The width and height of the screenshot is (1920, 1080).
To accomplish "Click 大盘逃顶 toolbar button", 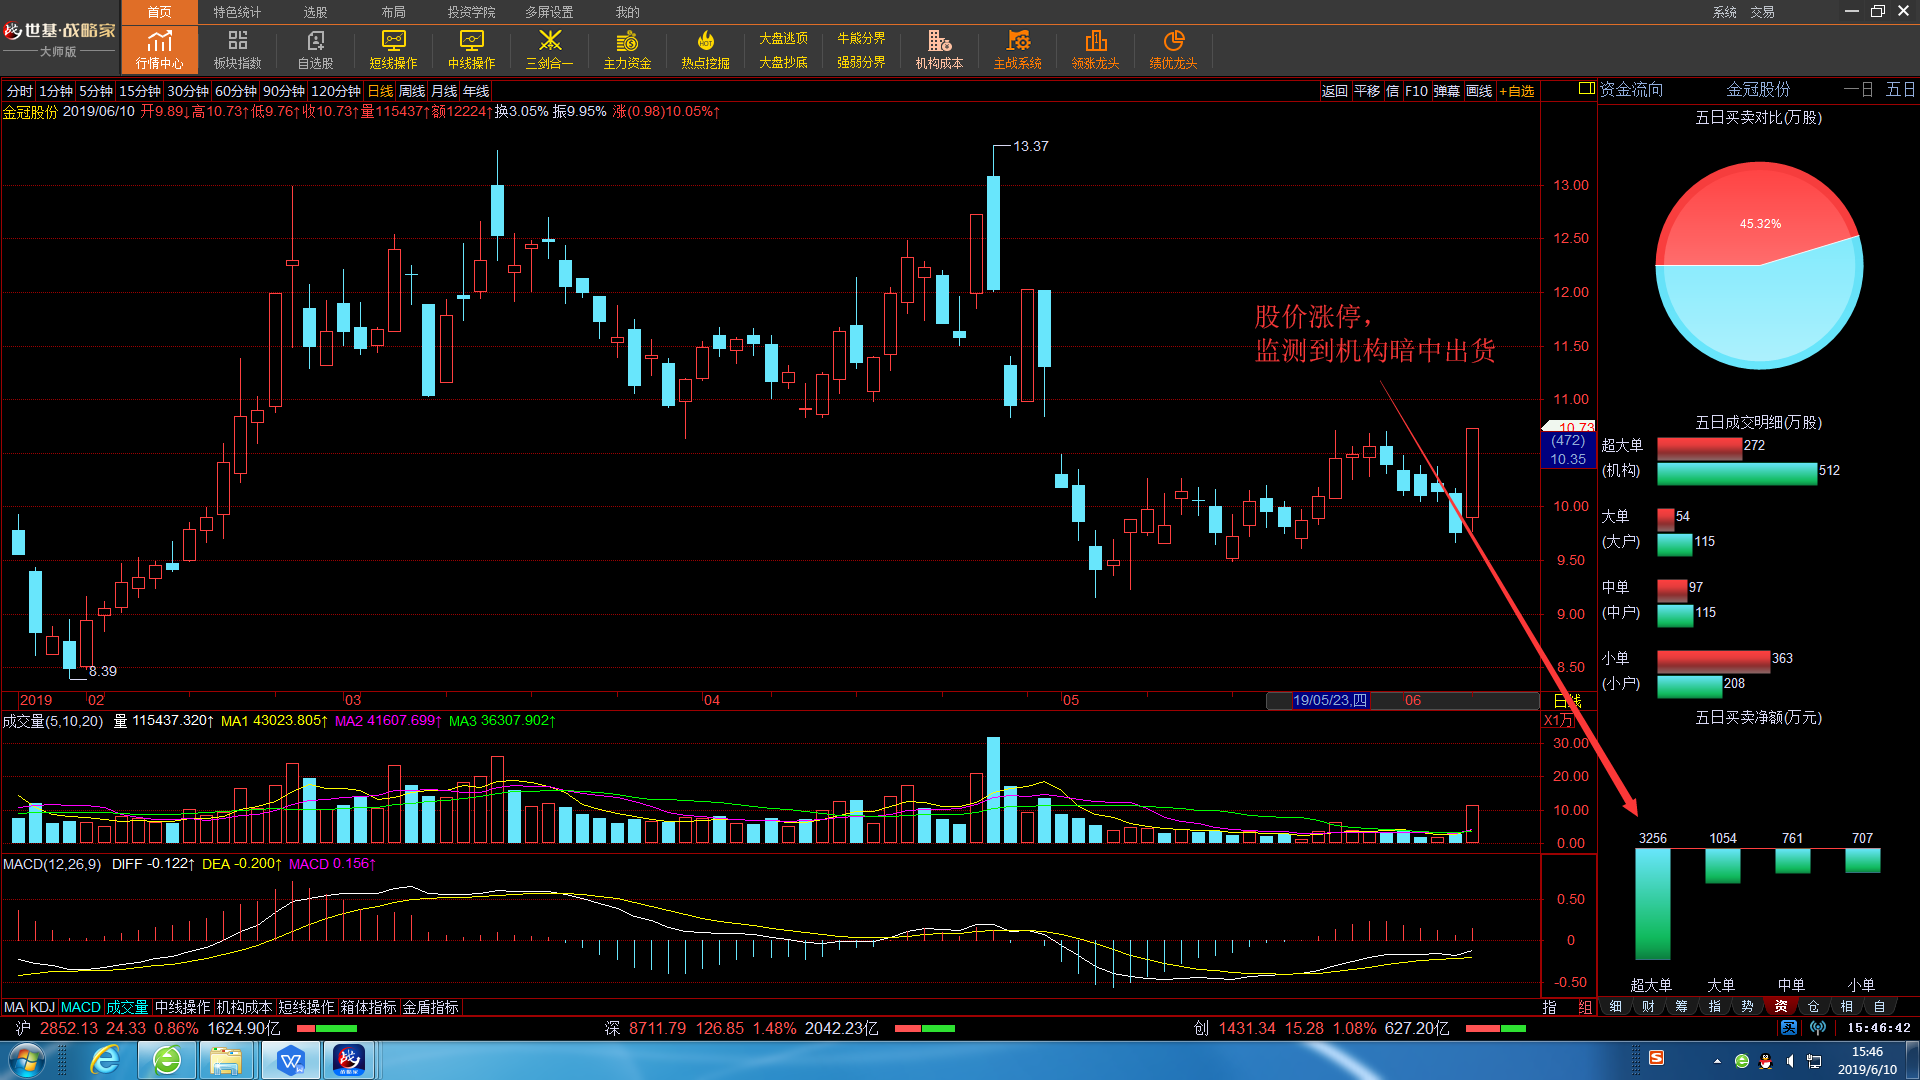I will coord(783,38).
